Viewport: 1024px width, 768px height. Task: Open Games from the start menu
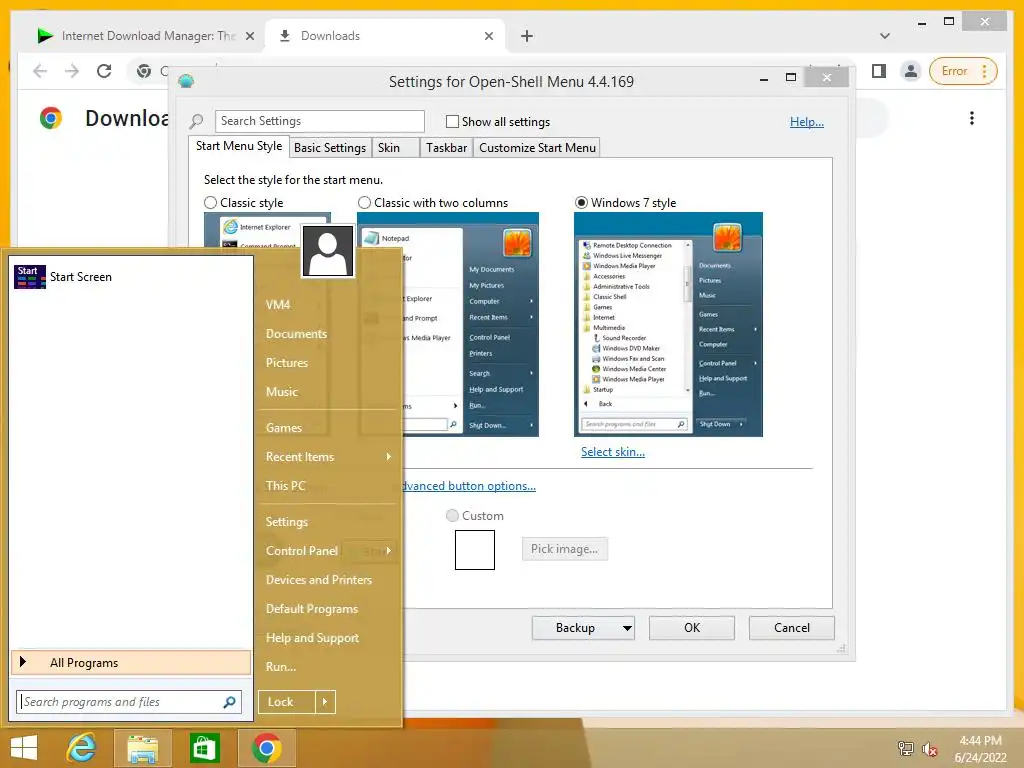click(x=283, y=428)
